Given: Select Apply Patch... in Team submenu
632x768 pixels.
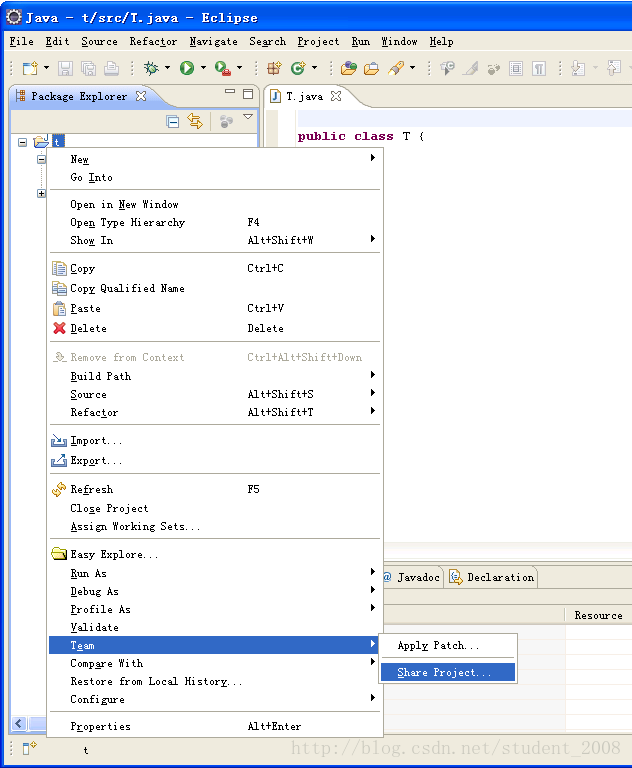Looking at the screenshot, I should [448, 646].
